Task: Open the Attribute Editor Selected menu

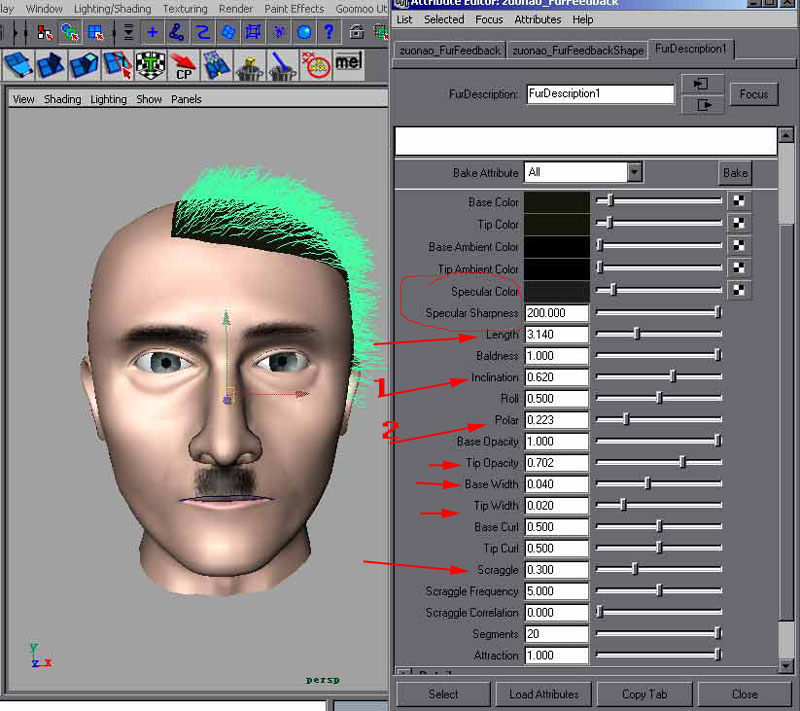Action: [x=444, y=20]
